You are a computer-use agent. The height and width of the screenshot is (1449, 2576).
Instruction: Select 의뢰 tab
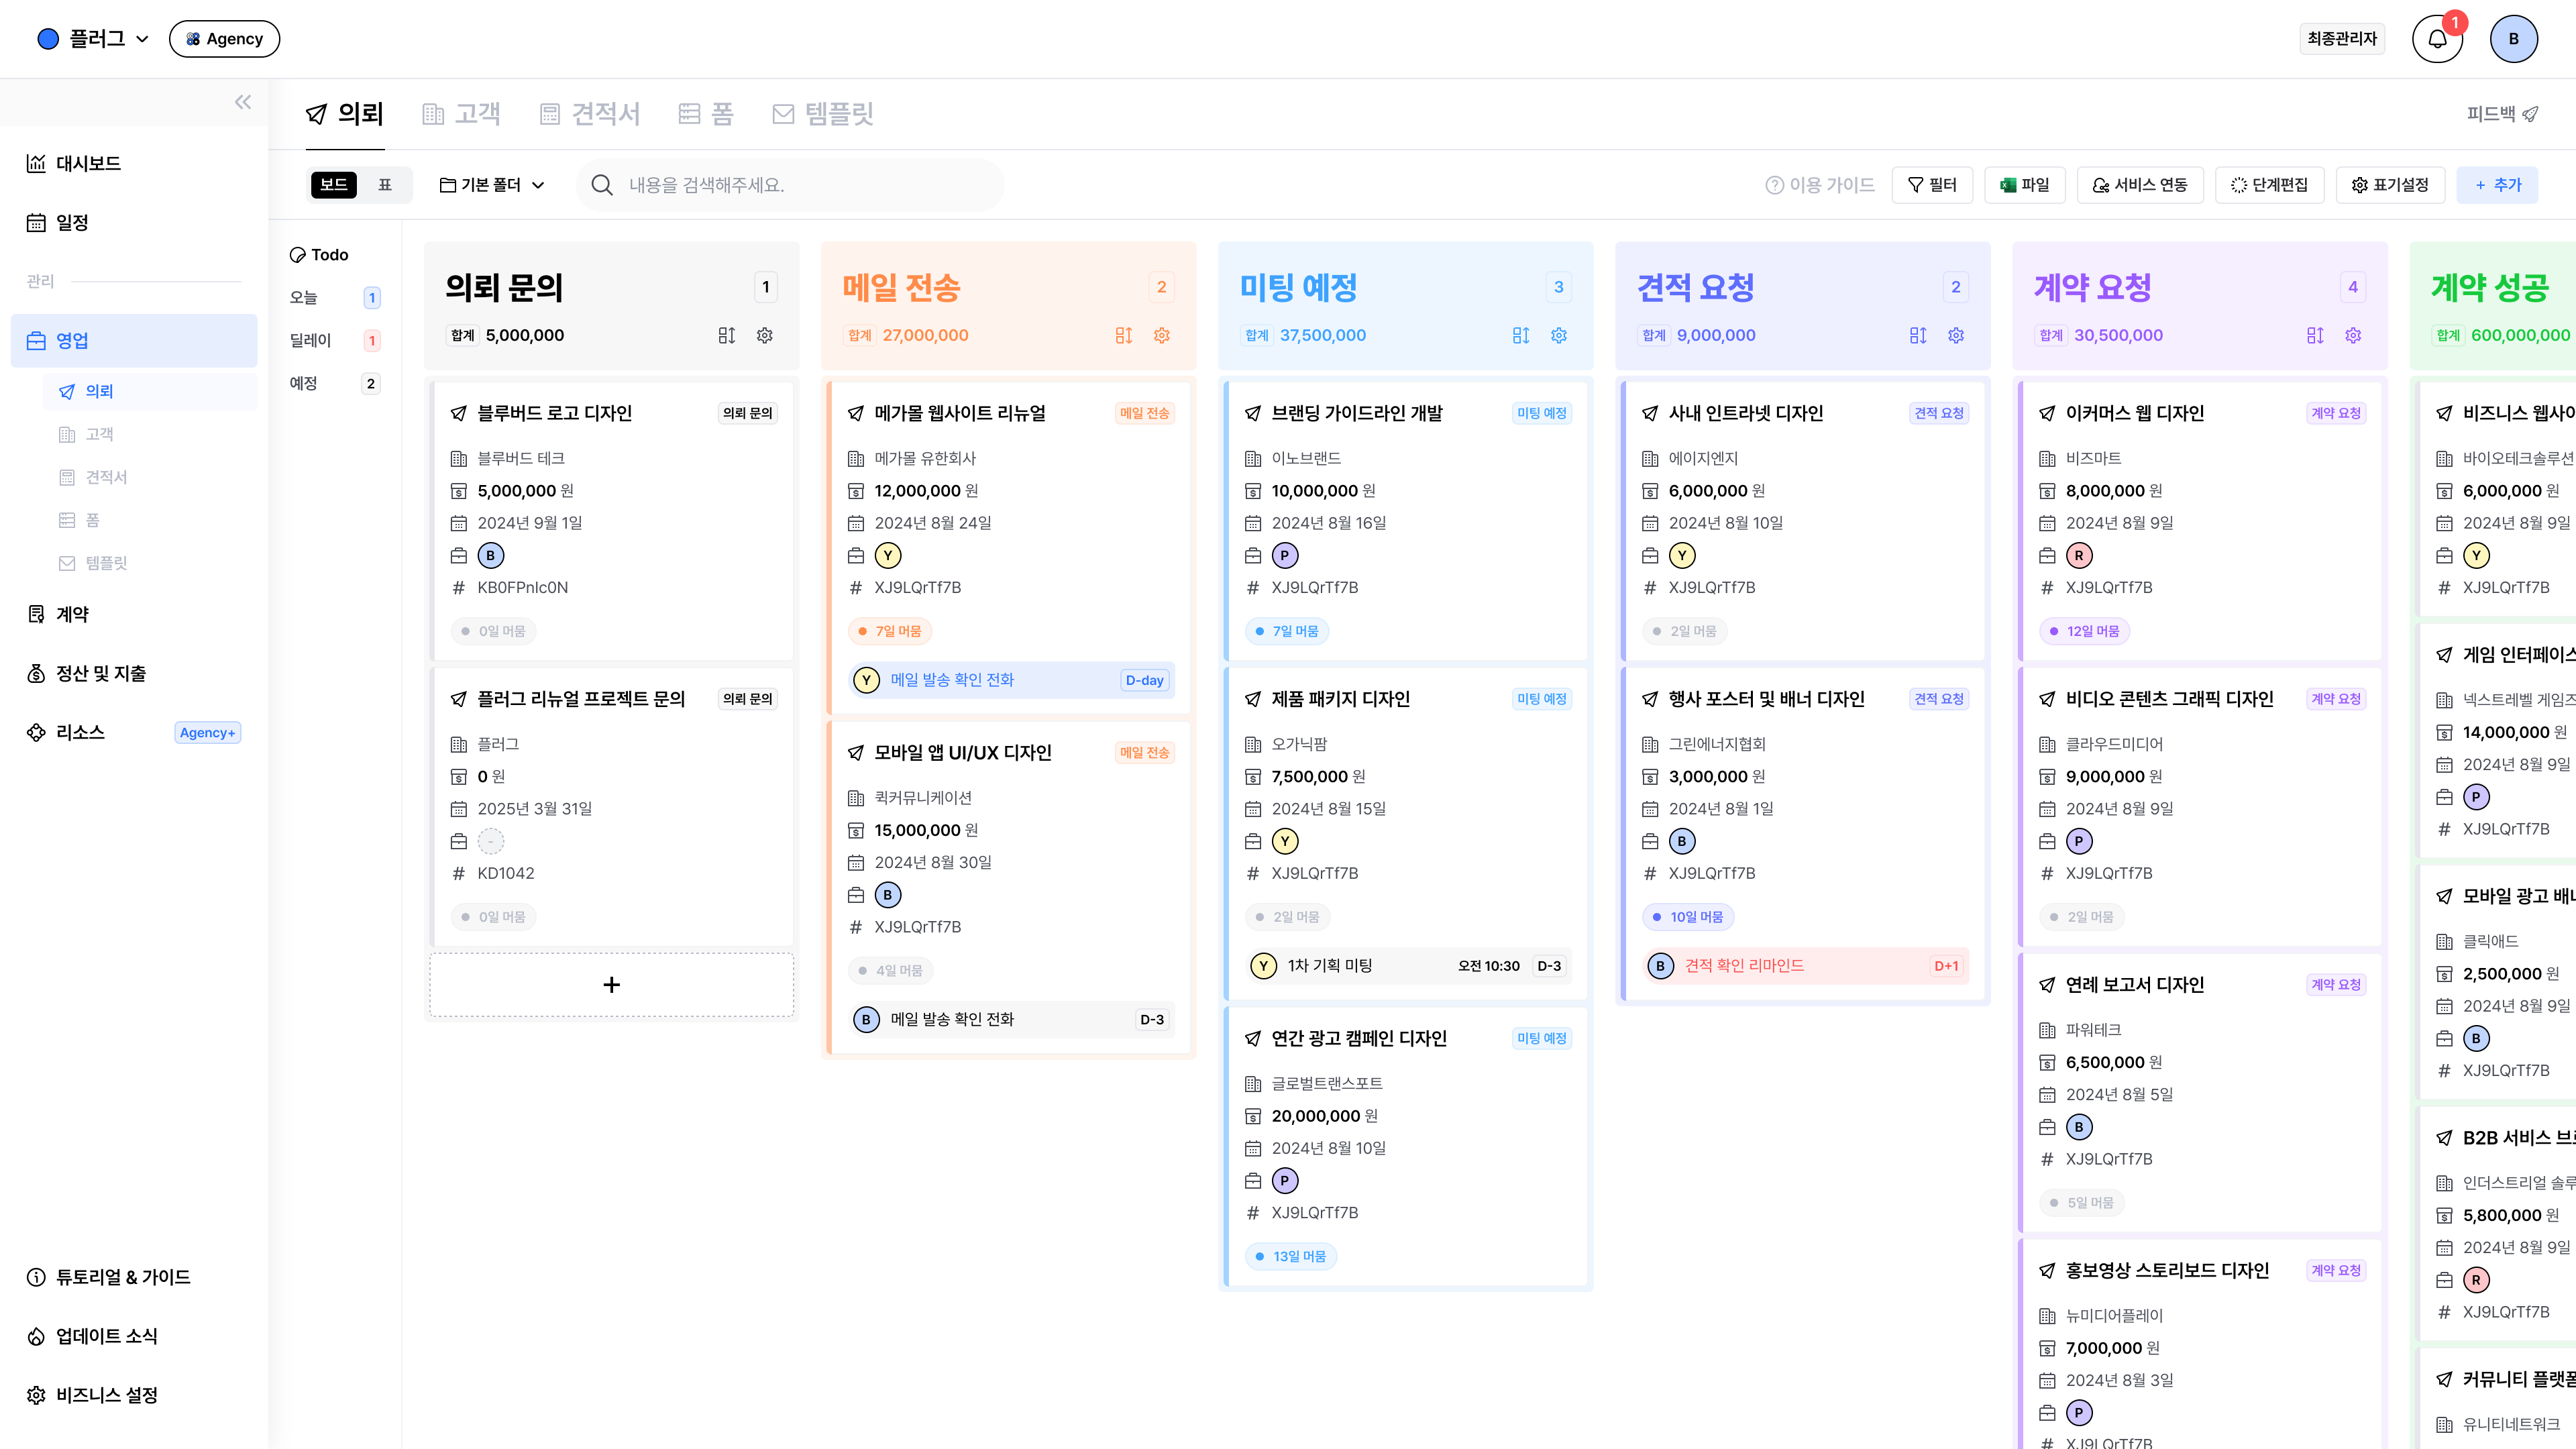(x=345, y=114)
